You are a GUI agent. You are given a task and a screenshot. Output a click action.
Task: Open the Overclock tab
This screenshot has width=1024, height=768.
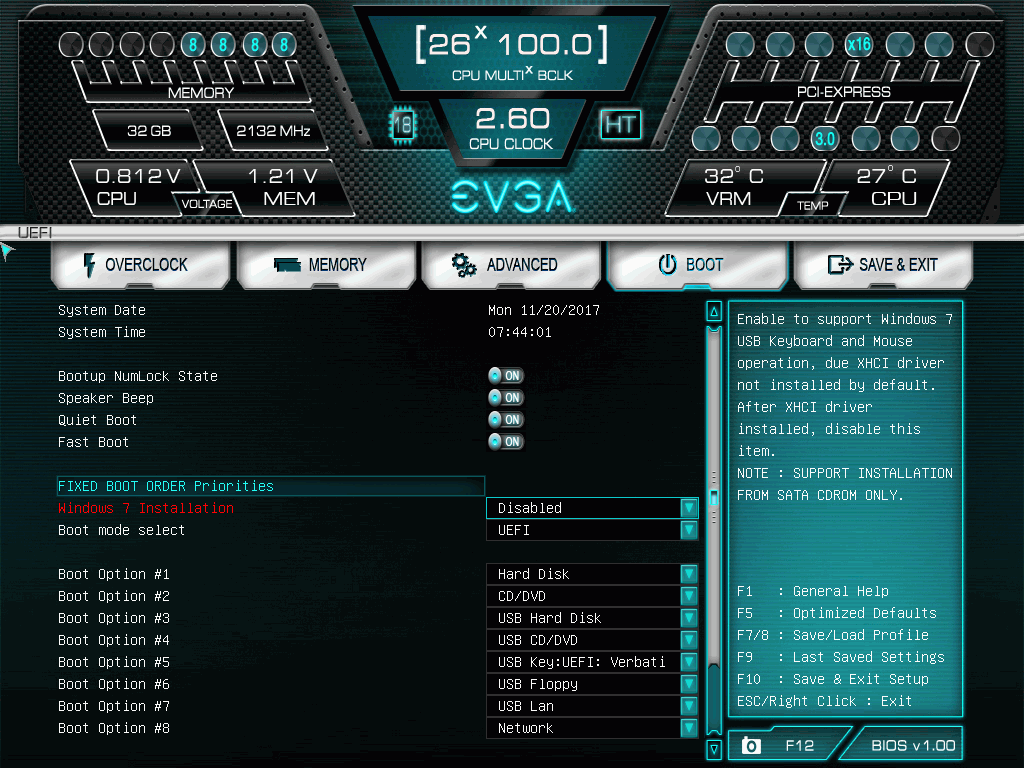point(140,264)
